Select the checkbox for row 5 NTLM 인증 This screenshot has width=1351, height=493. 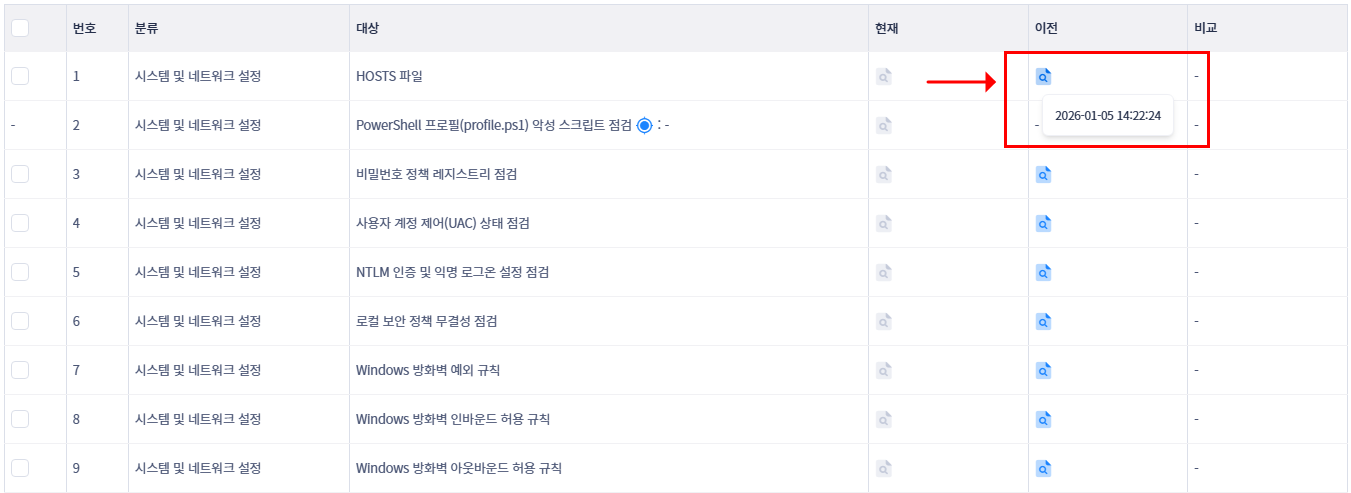(20, 272)
